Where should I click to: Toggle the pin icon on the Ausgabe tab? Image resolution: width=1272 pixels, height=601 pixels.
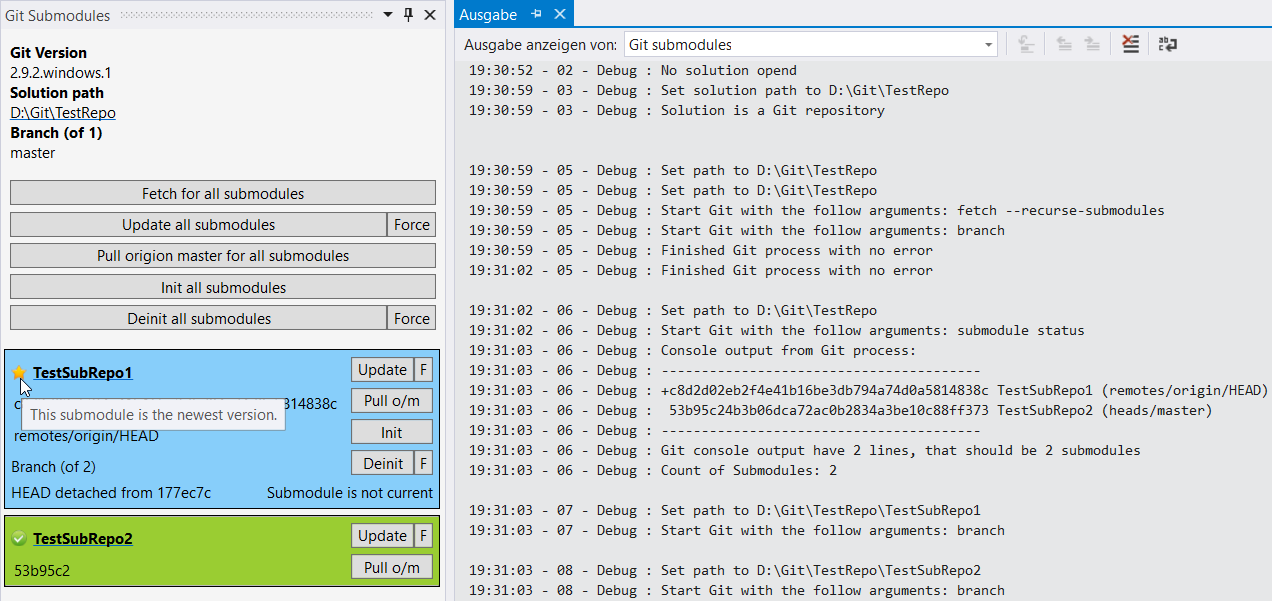[537, 14]
